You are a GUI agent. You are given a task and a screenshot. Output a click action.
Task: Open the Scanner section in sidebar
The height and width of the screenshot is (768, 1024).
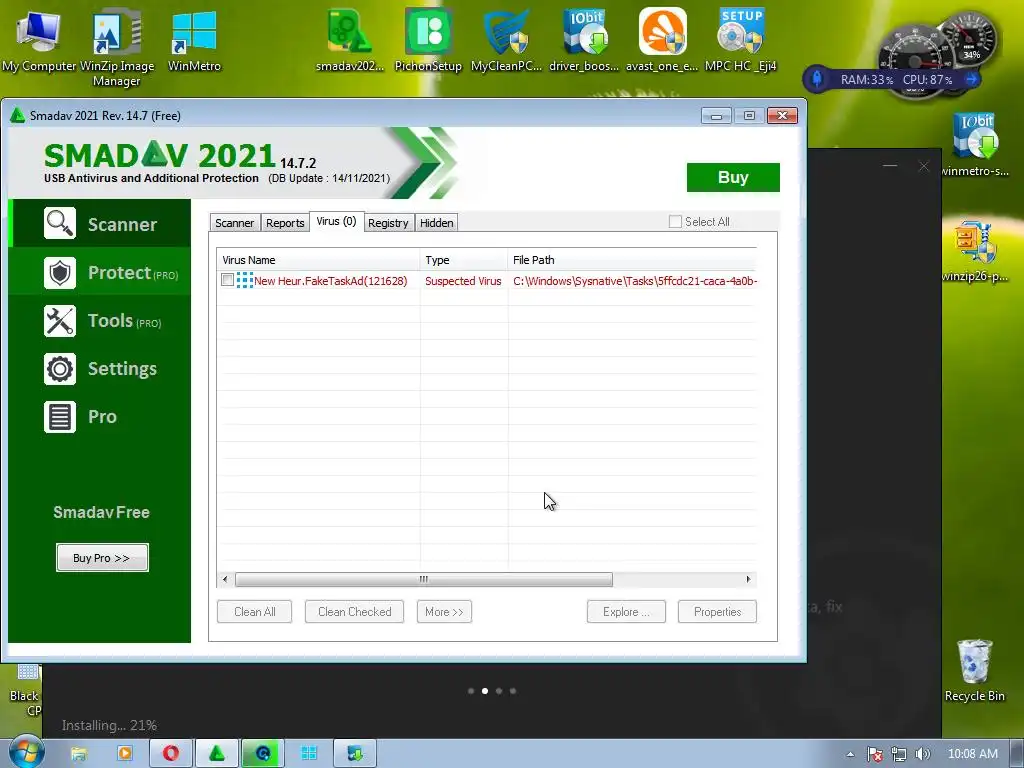pos(99,223)
